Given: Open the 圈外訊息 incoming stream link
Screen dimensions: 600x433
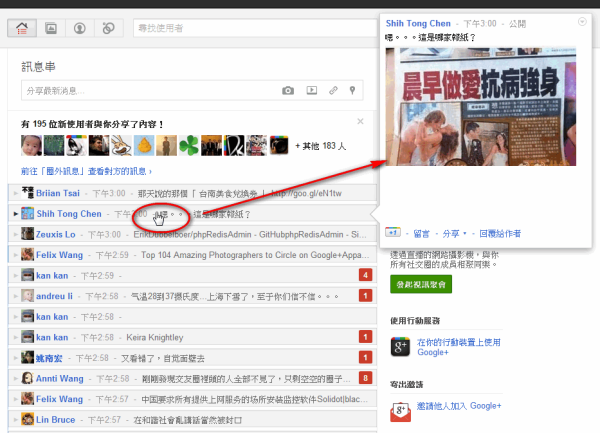Looking at the screenshot, I should (x=86, y=171).
